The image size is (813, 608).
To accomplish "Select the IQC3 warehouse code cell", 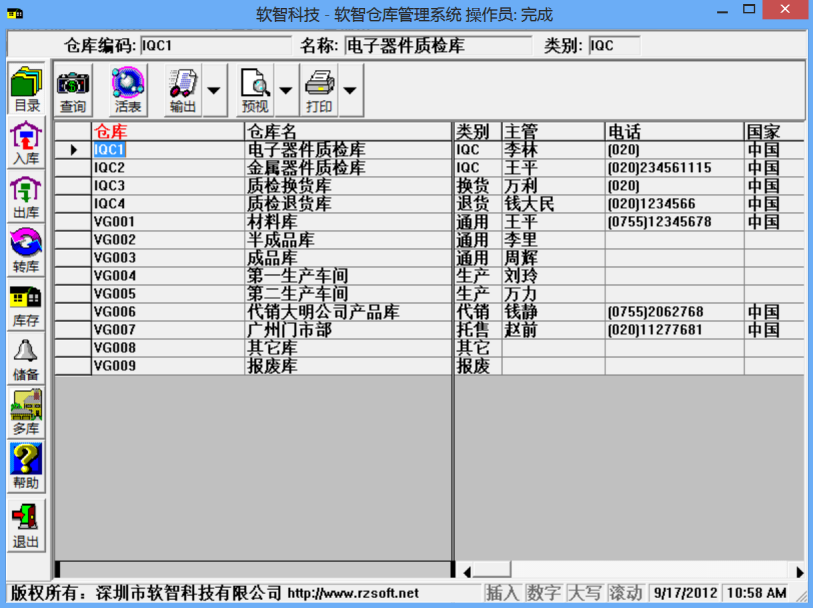I will pyautogui.click(x=167, y=186).
